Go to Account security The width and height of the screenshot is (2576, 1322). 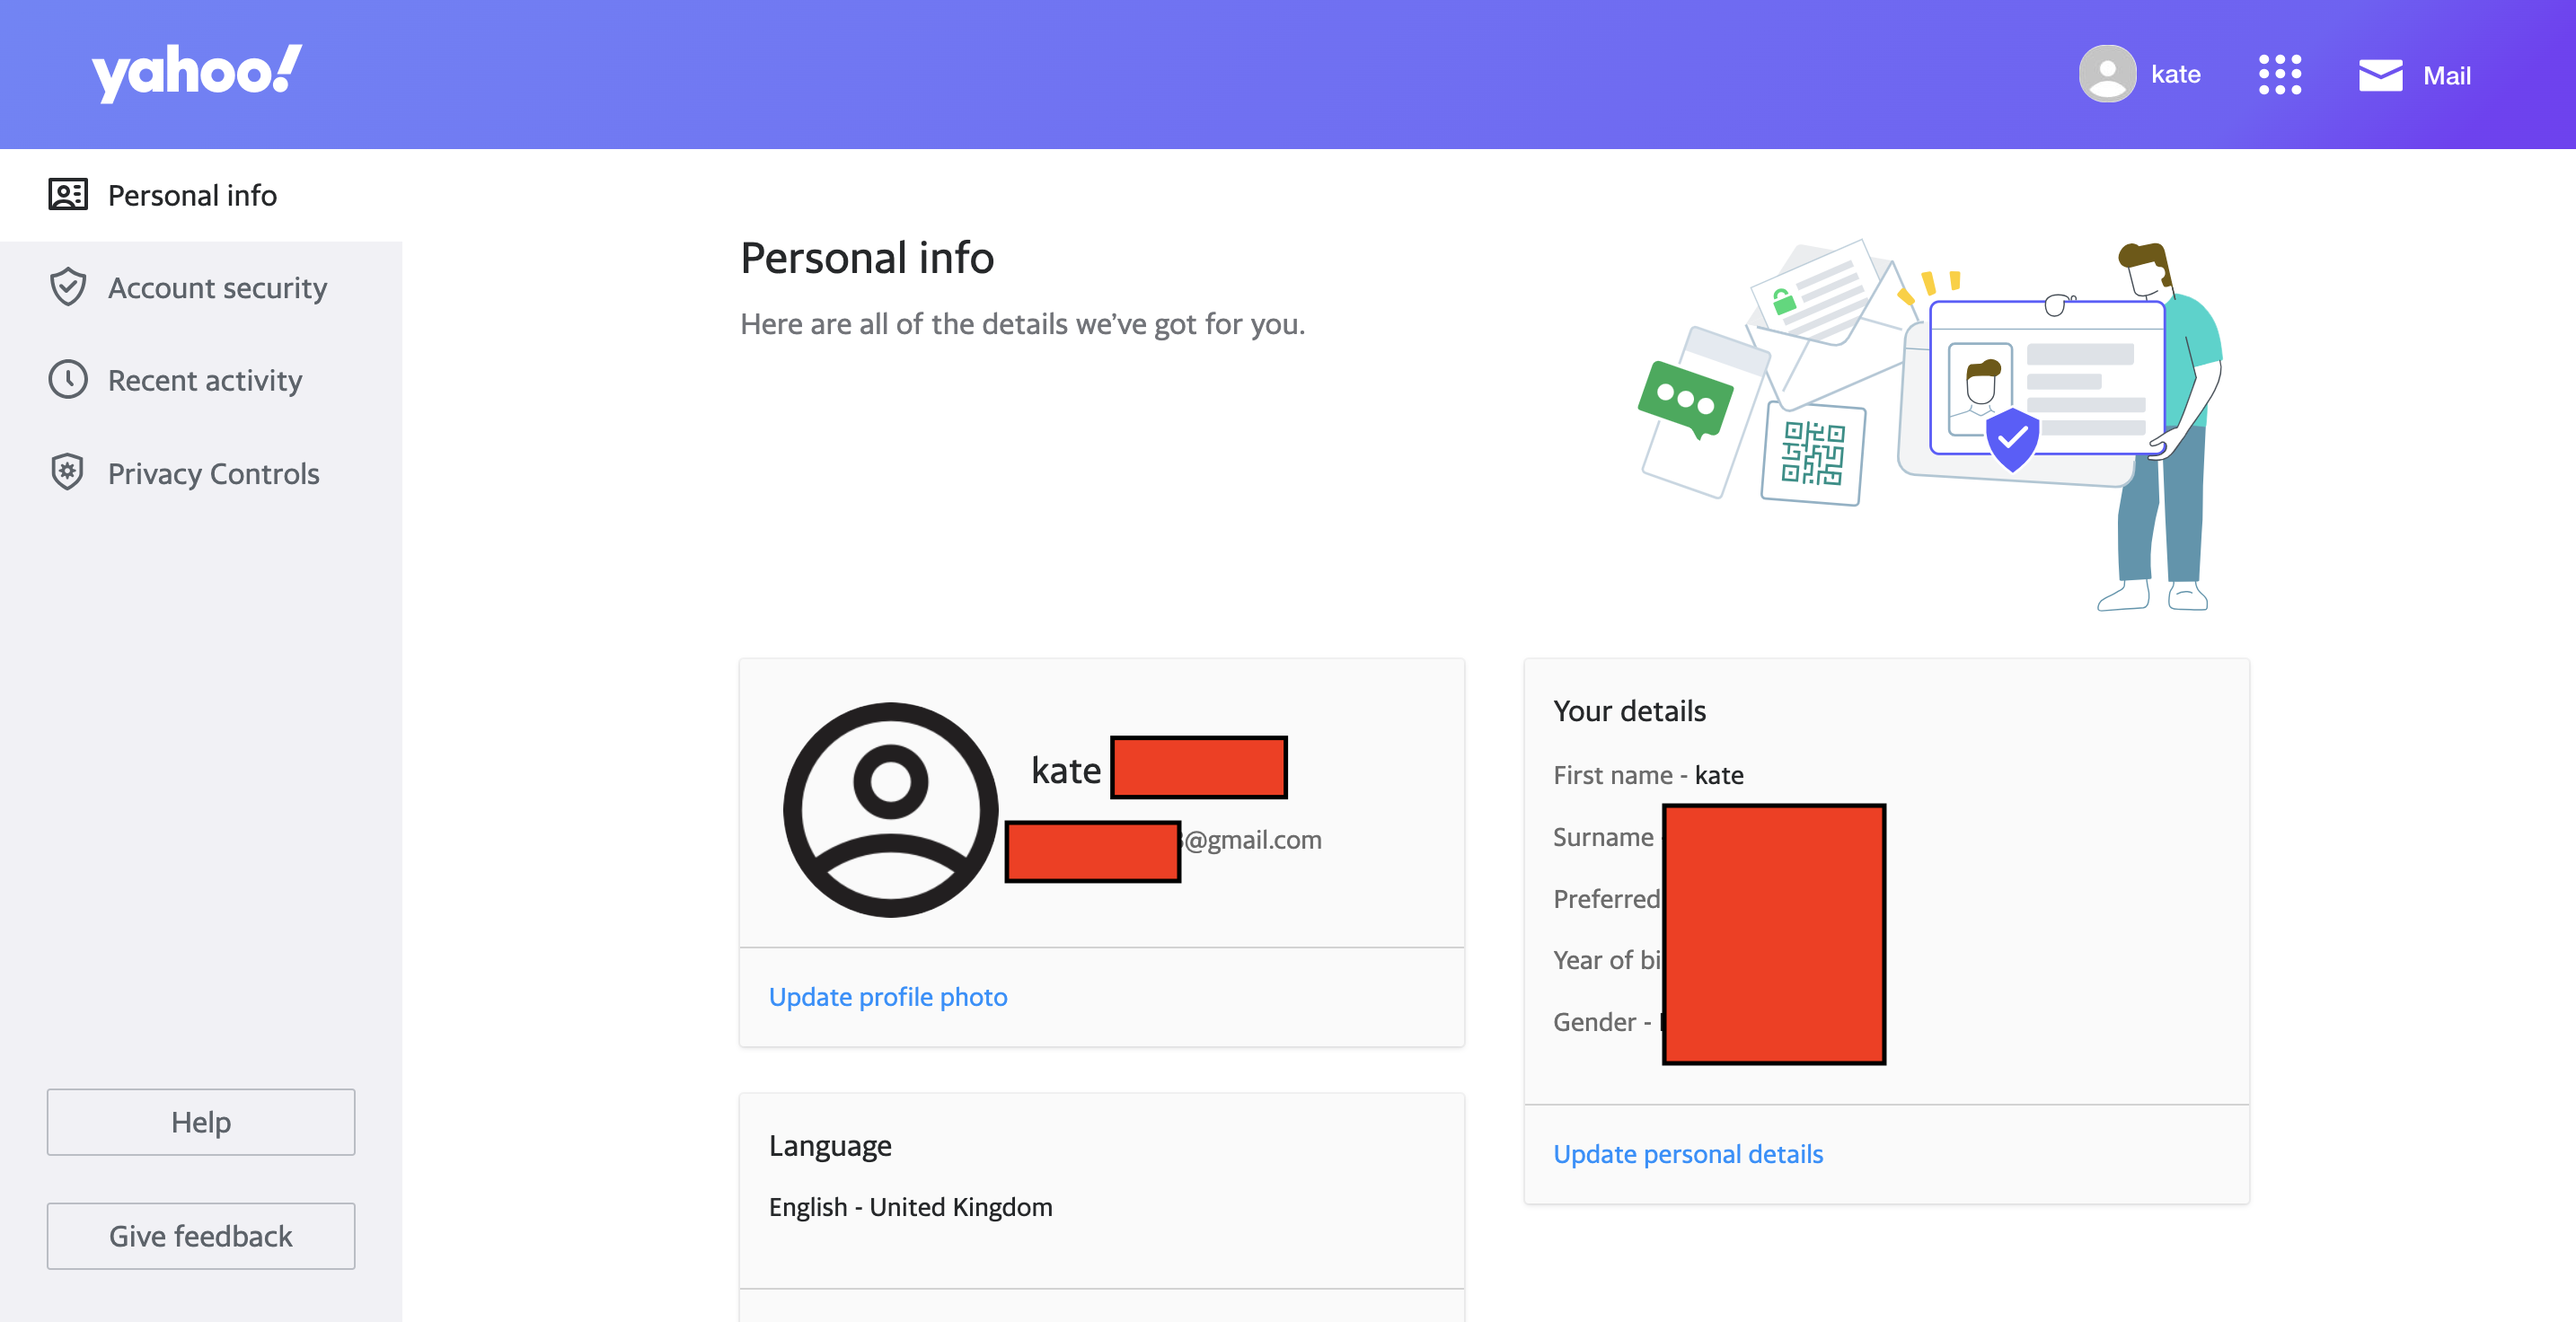tap(217, 288)
